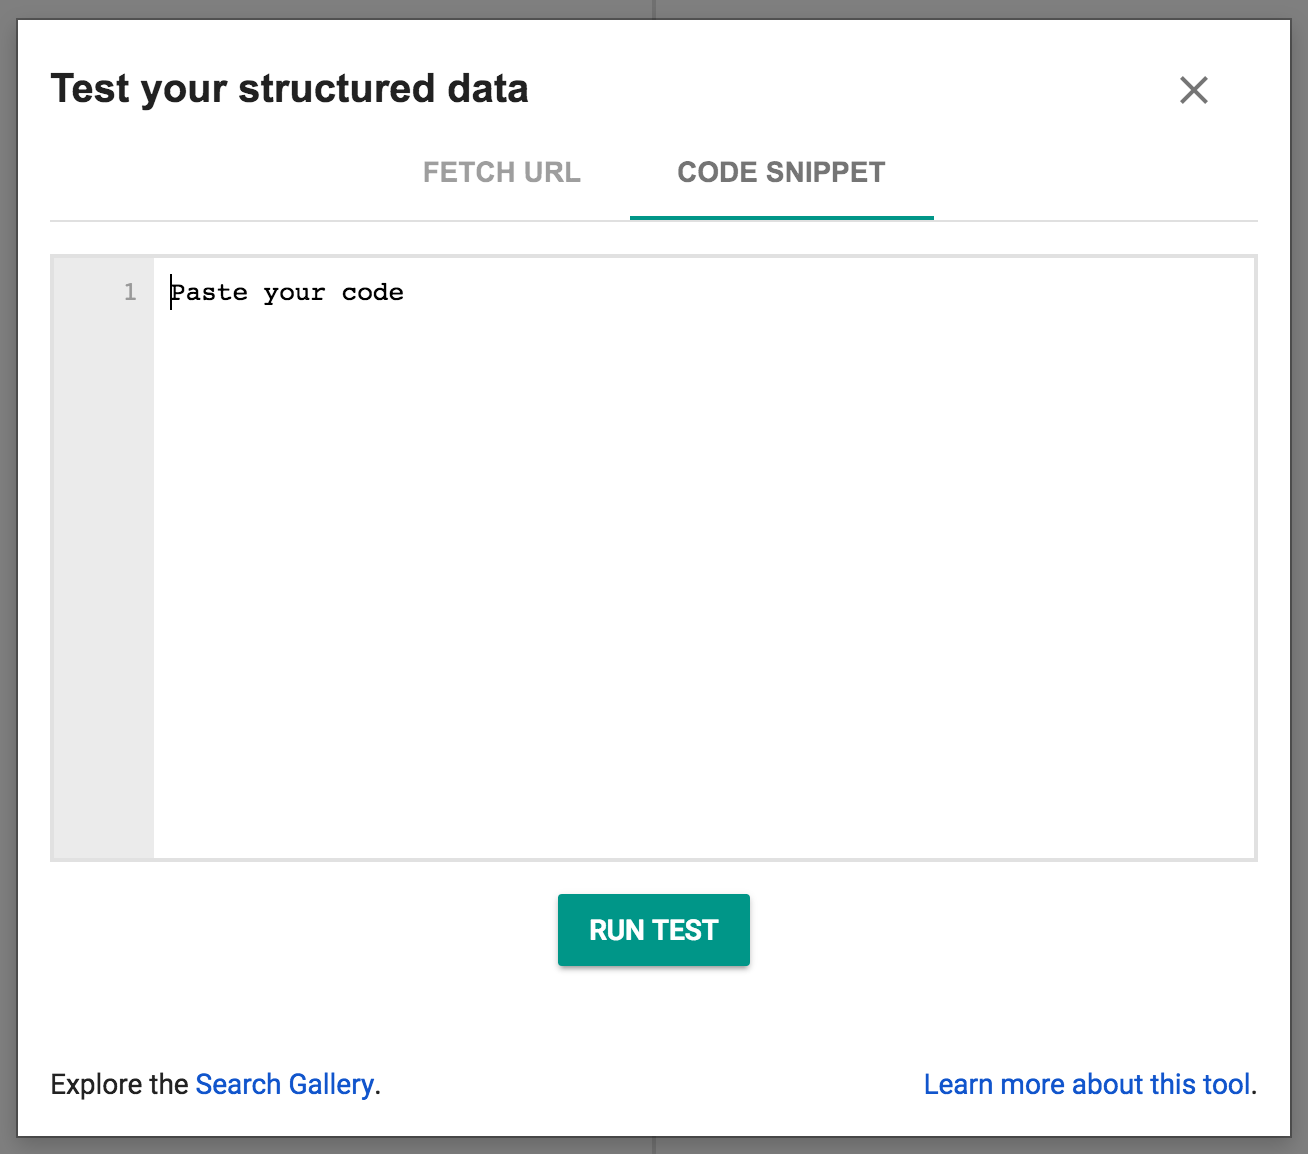Show the URL fetch input tab
Viewport: 1308px width, 1154px height.
[x=501, y=172]
